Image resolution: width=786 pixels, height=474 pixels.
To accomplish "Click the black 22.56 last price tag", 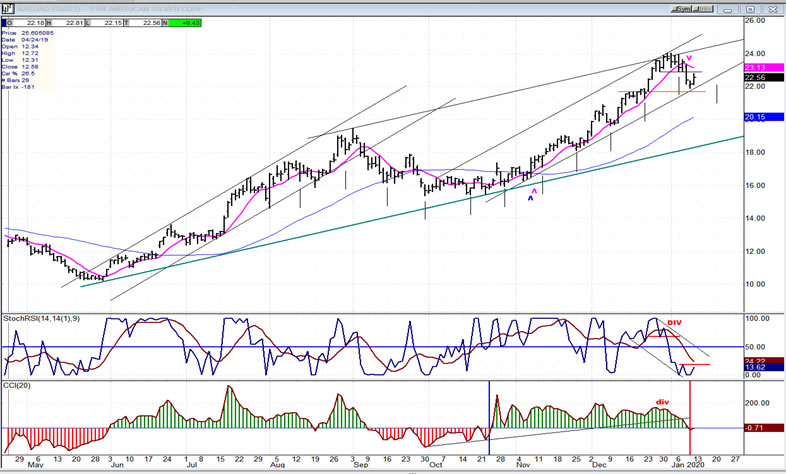I will coord(759,78).
